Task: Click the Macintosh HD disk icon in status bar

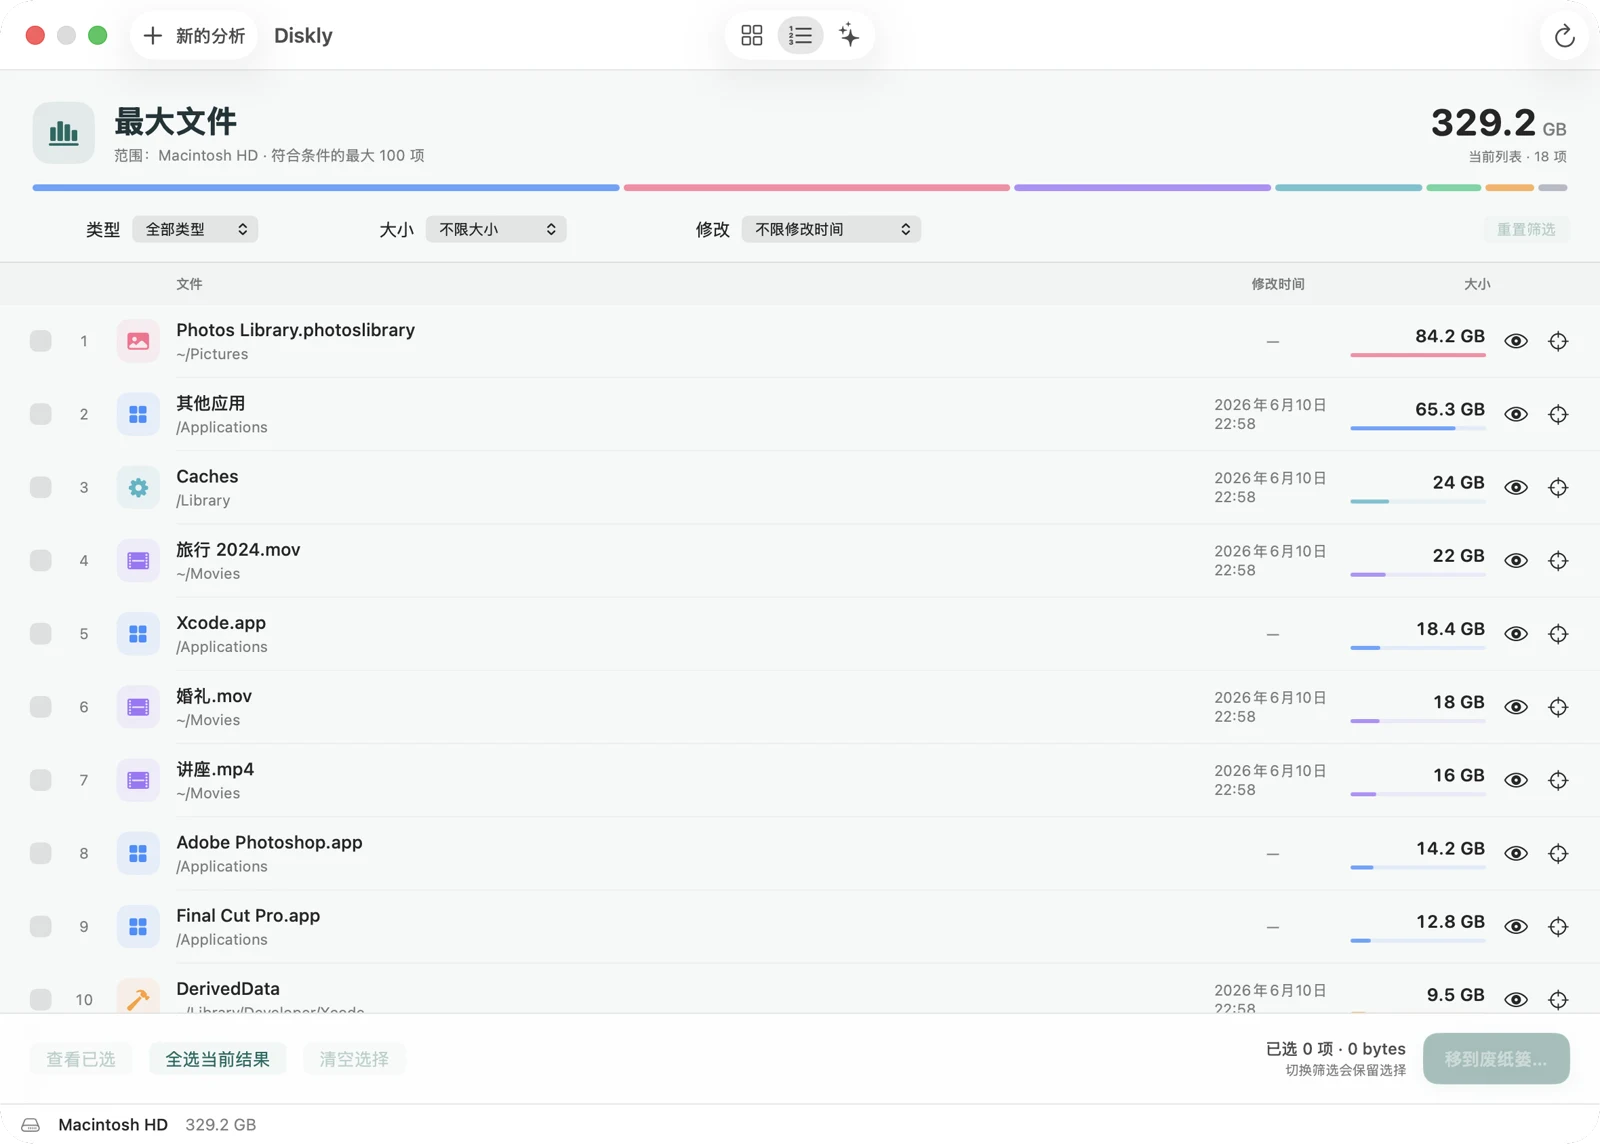Action: [x=31, y=1125]
